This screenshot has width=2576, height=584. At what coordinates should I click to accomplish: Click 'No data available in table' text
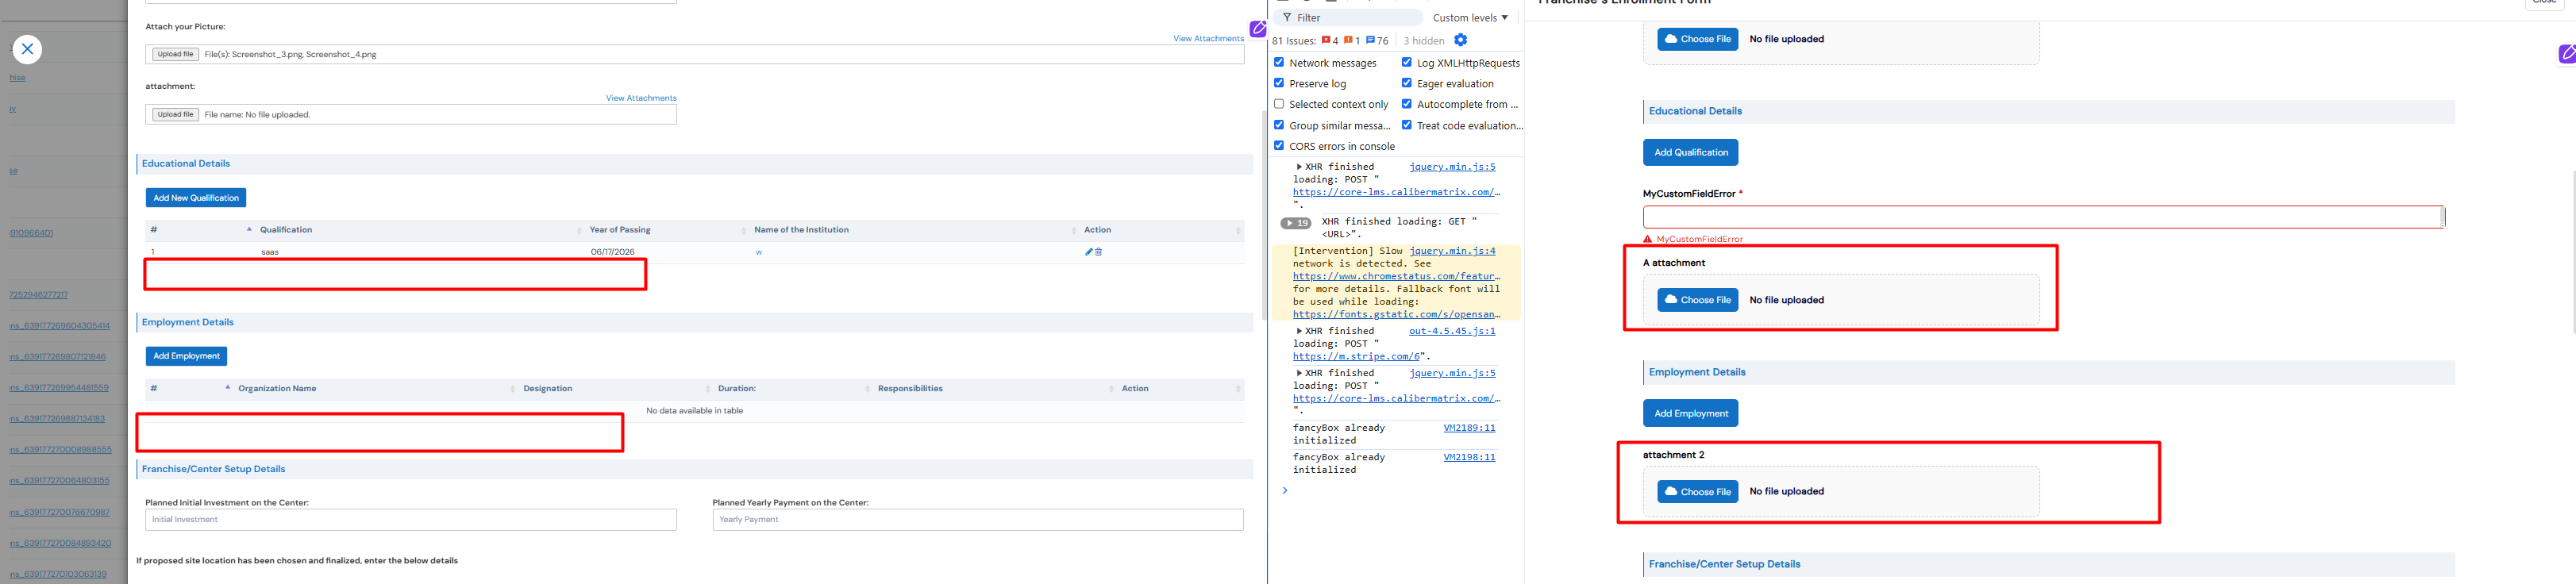point(694,411)
